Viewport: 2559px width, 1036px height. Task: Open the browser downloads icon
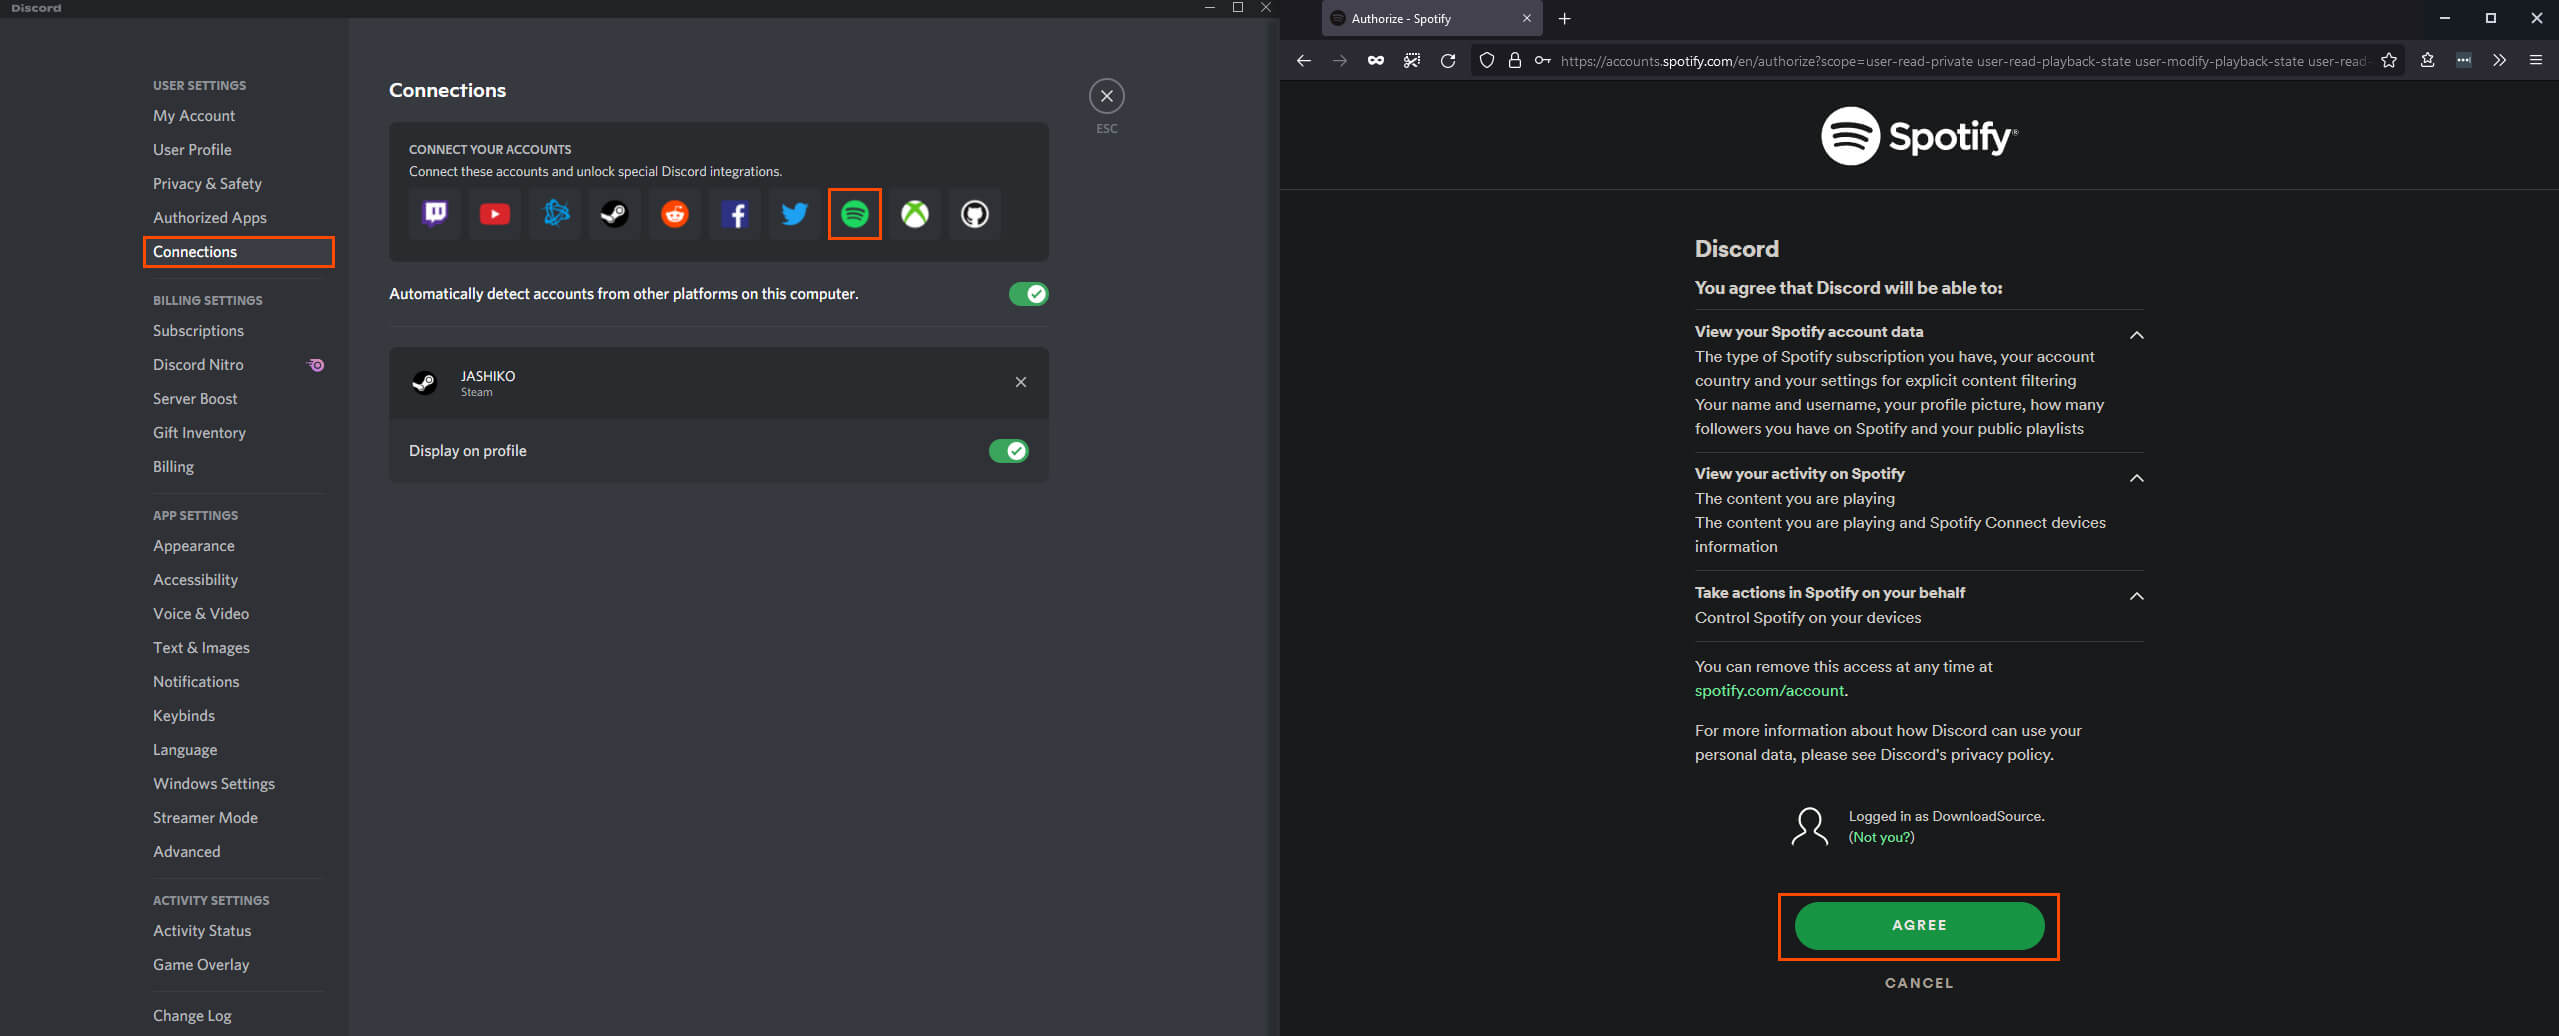pyautogui.click(x=2427, y=61)
